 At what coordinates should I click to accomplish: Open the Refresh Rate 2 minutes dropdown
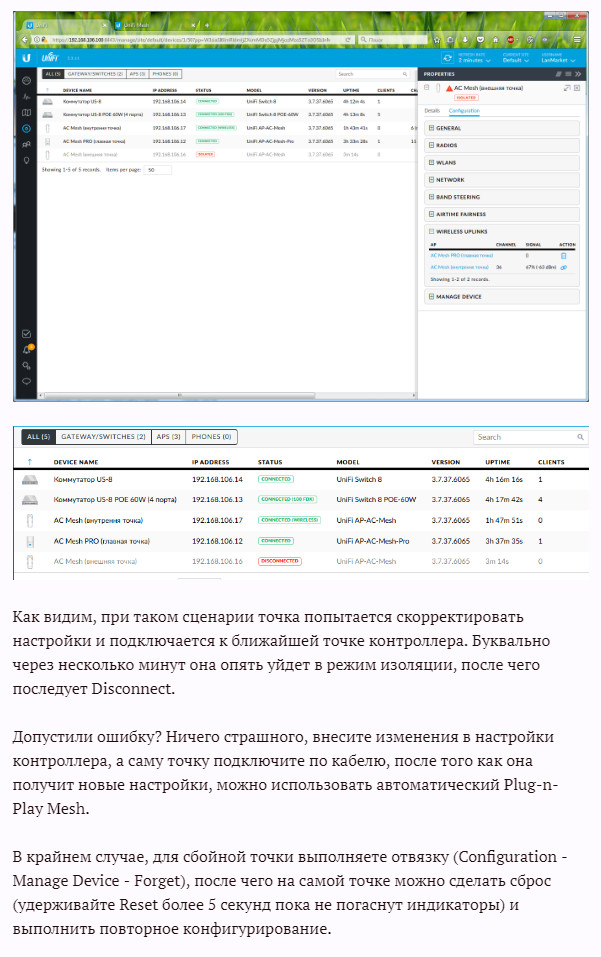(474, 58)
